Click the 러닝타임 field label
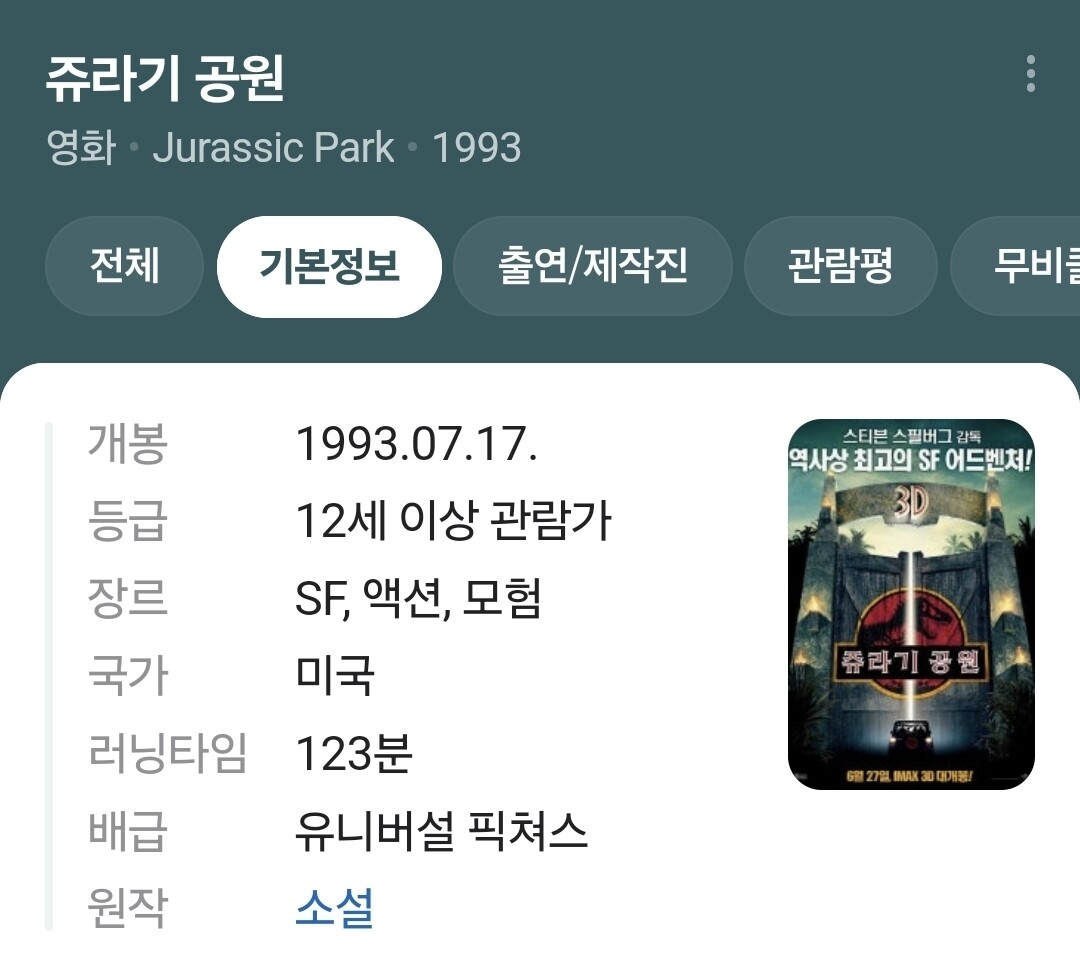 pyautogui.click(x=167, y=753)
